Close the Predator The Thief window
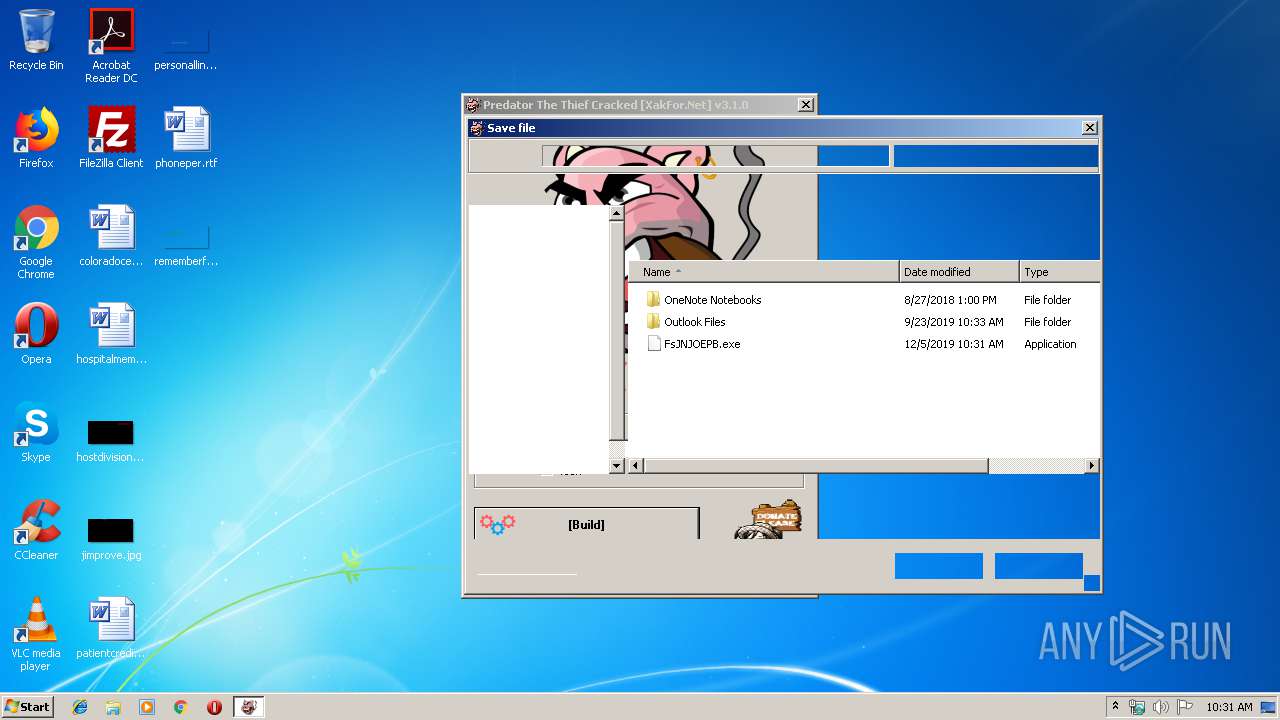 tap(805, 105)
